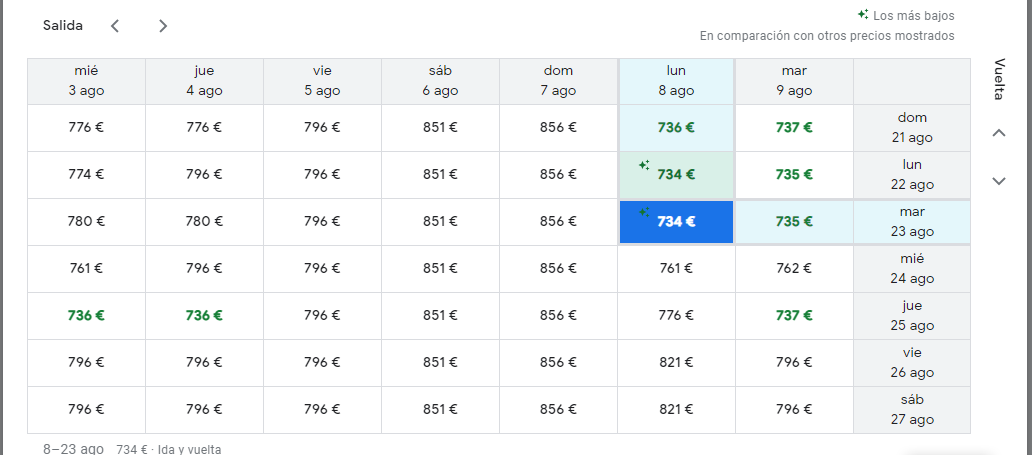Click the 'Los más bajos' sparkle icon
This screenshot has height=455, width=1032.
point(862,15)
